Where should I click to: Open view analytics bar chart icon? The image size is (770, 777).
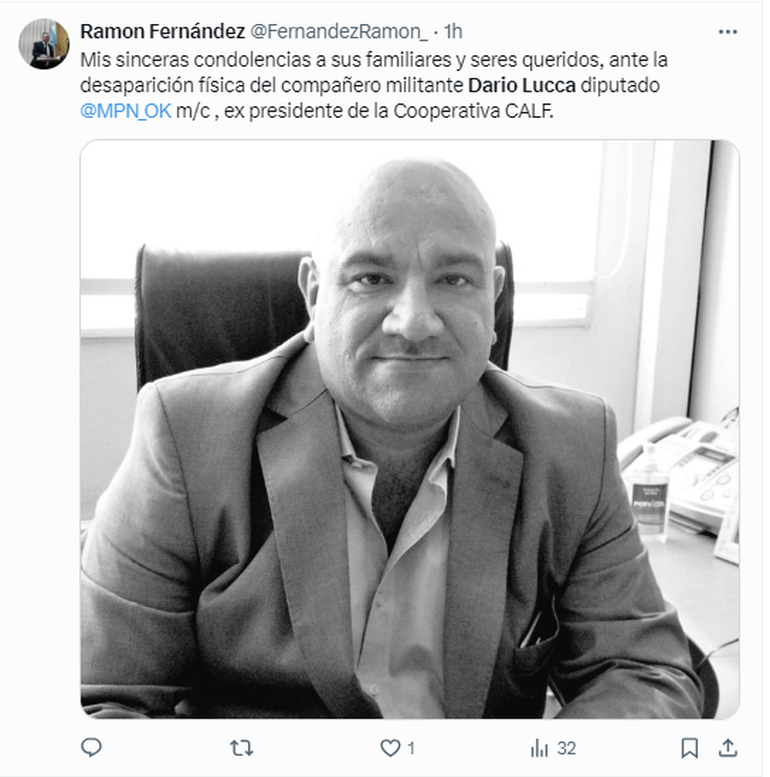539,748
